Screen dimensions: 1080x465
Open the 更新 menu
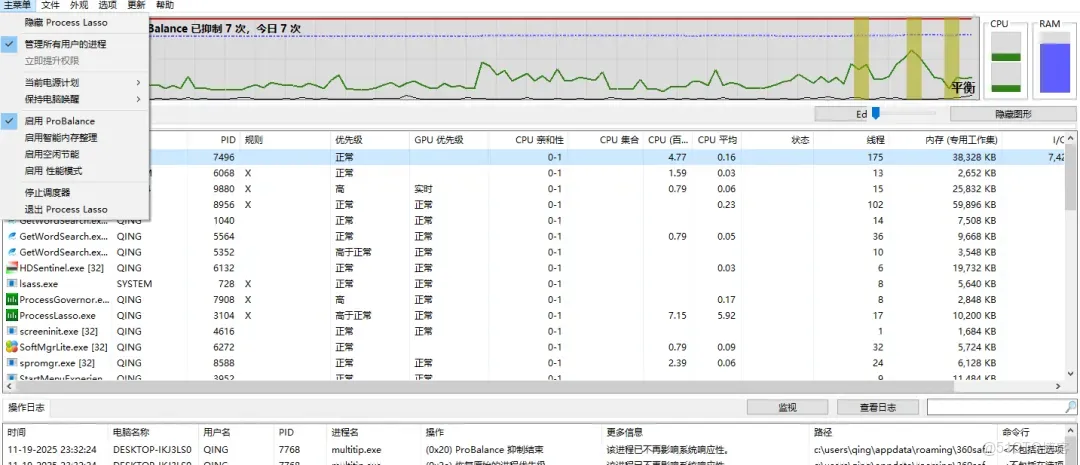[136, 5]
